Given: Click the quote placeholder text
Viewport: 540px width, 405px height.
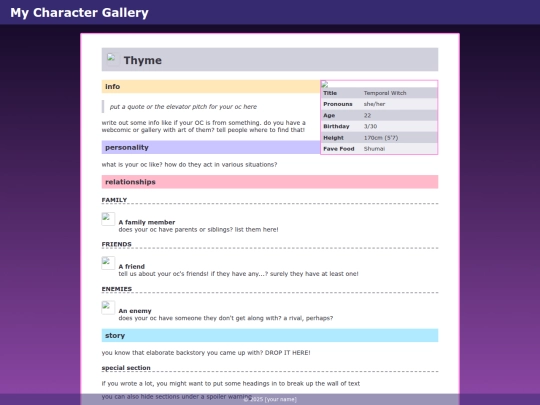Looking at the screenshot, I should [183, 107].
